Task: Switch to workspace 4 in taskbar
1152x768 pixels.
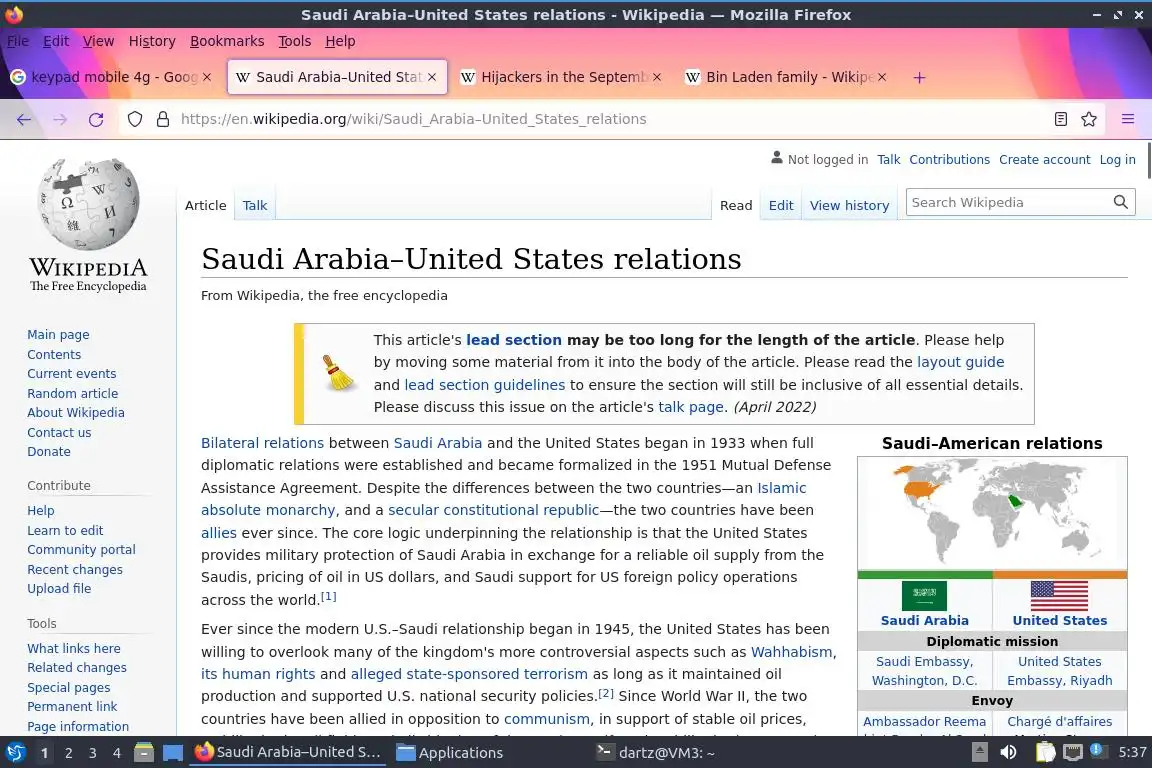Action: point(117,753)
